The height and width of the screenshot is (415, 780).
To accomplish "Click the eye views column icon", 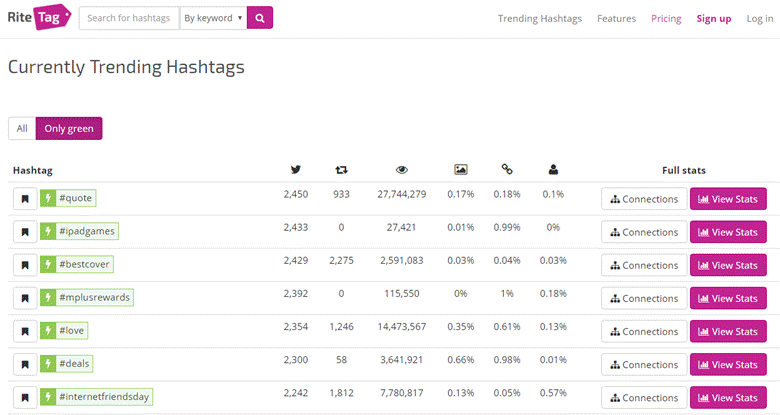I will [402, 171].
